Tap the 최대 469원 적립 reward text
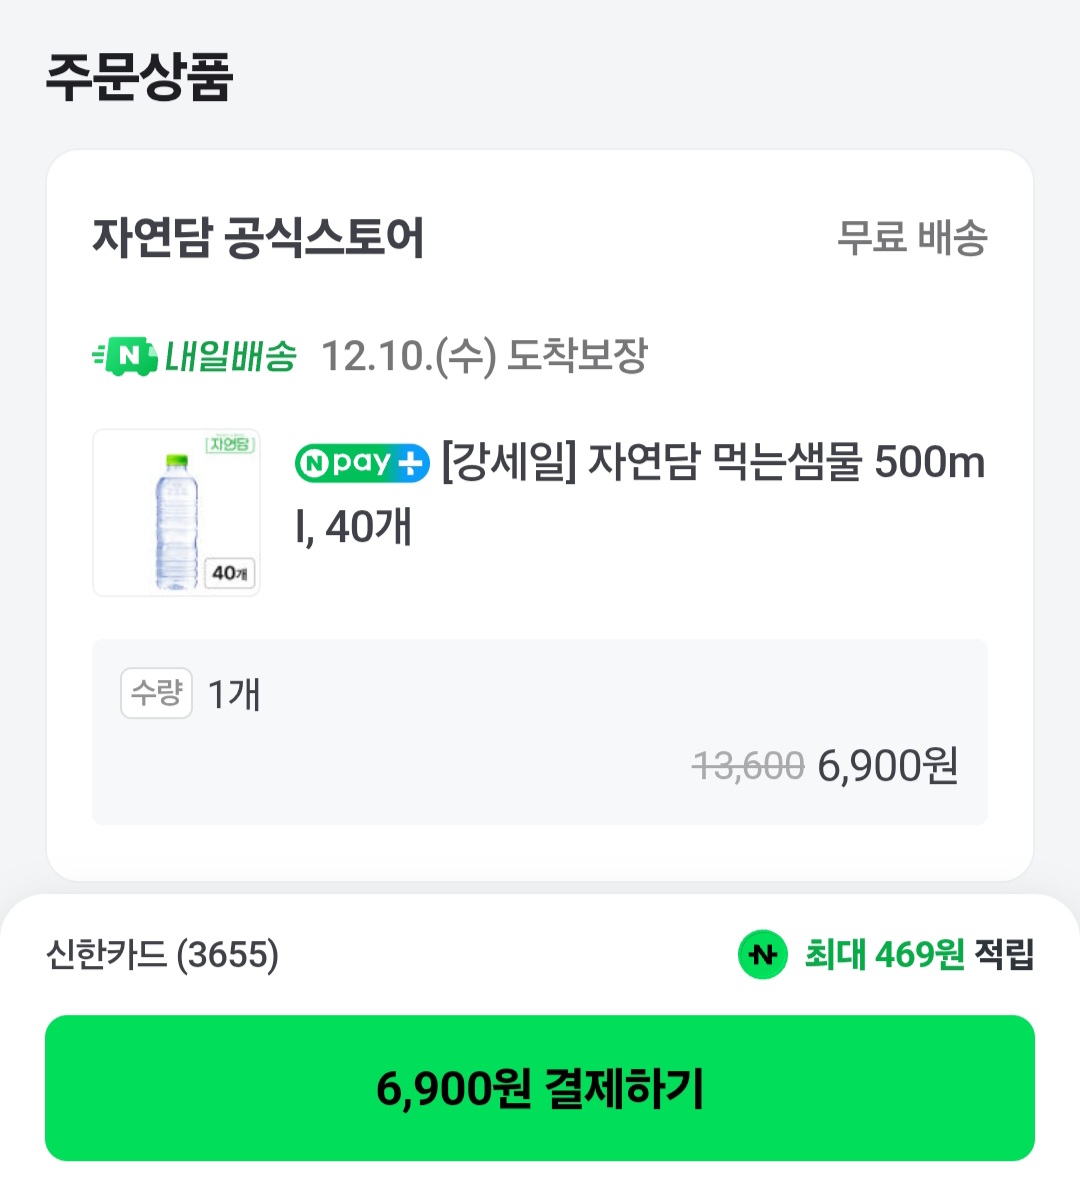Viewport: 1080px width, 1182px height. point(884,954)
